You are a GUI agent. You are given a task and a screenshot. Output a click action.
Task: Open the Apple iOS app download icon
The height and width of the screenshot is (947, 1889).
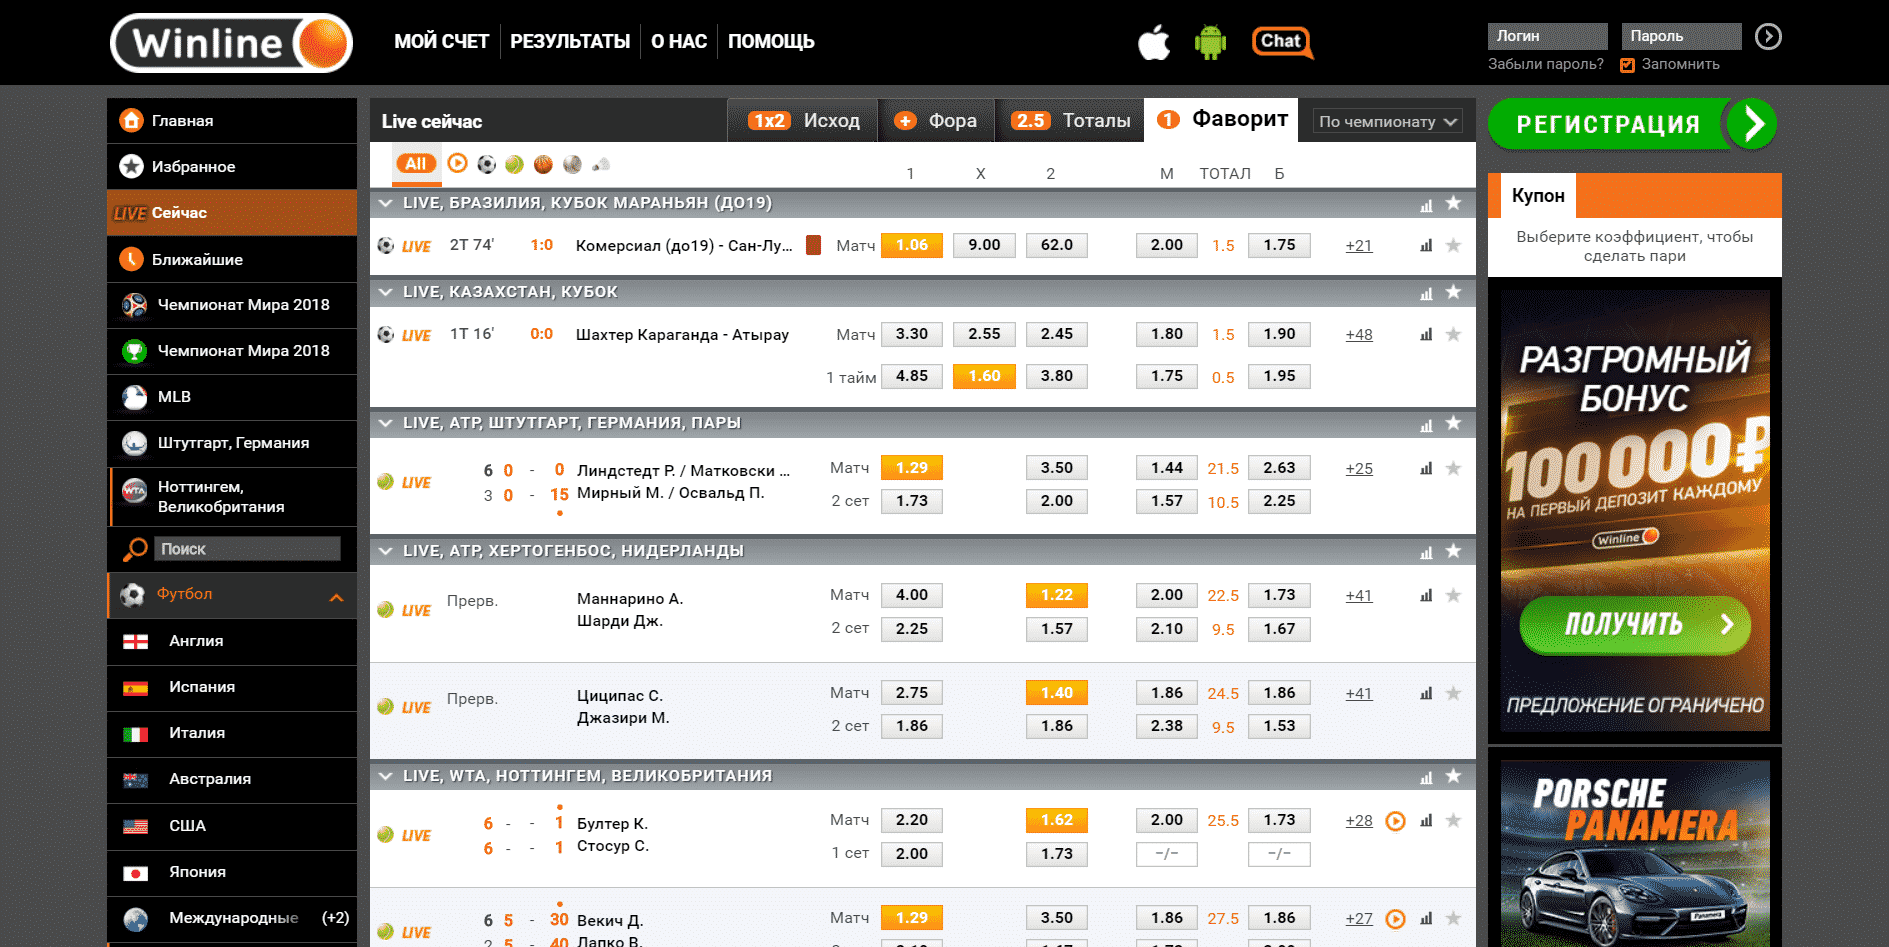pos(1154,43)
